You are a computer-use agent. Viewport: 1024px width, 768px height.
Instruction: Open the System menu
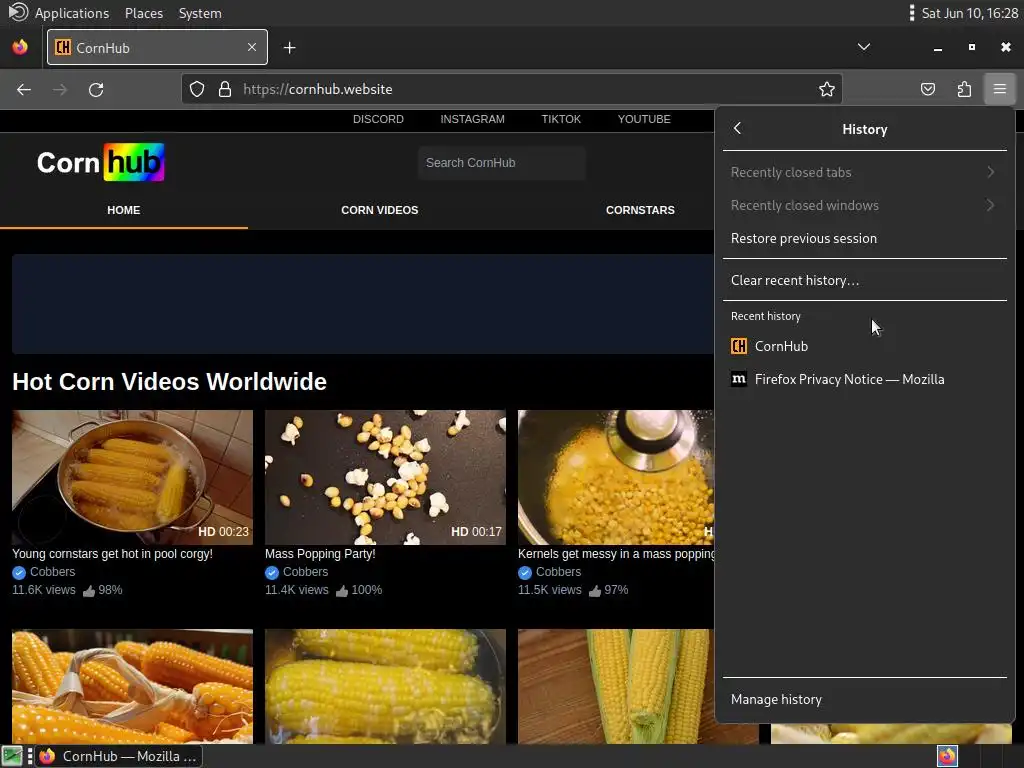[200, 13]
